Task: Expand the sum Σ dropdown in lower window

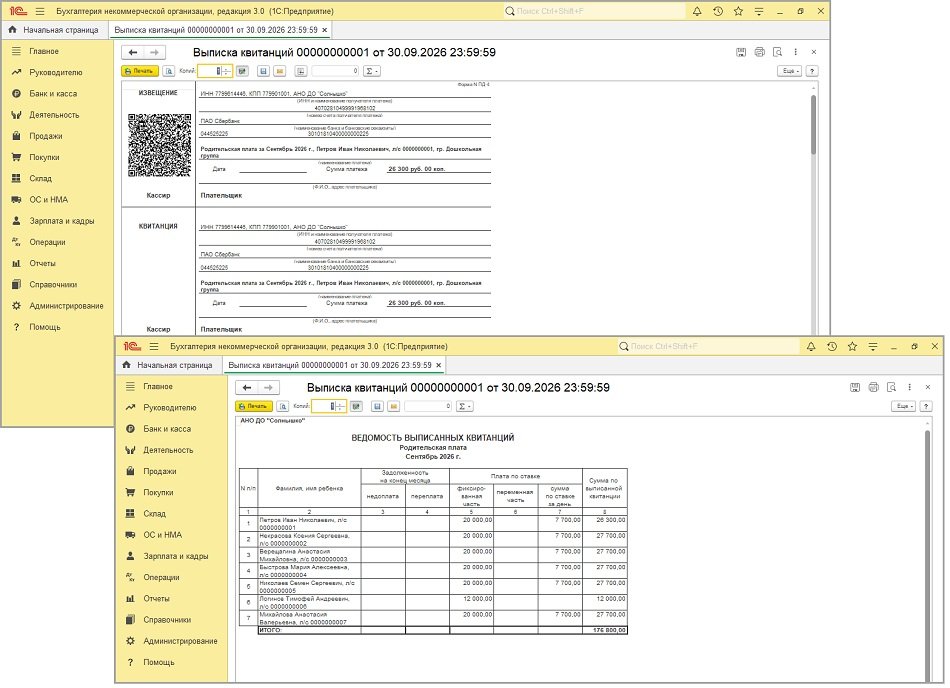Action: (x=464, y=406)
